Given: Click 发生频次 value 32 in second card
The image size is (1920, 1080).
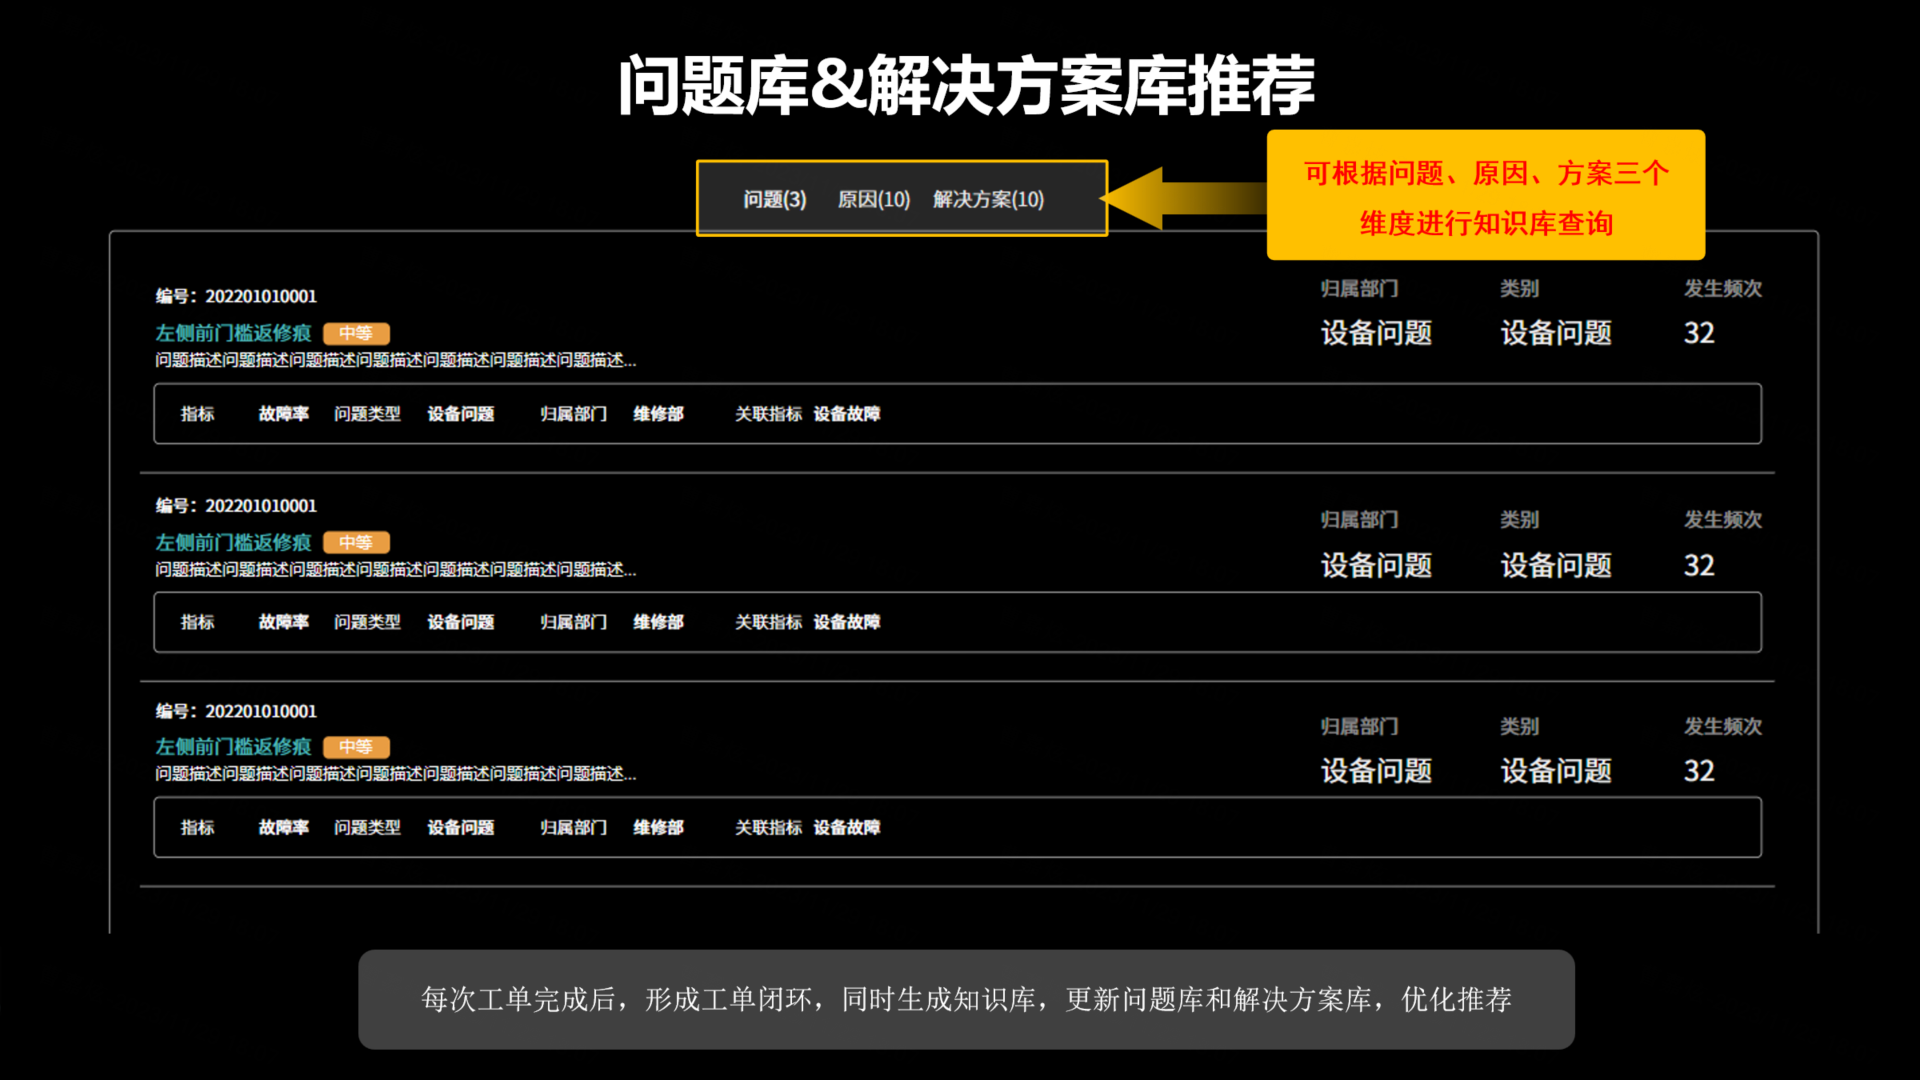Looking at the screenshot, I should pos(1699,566).
